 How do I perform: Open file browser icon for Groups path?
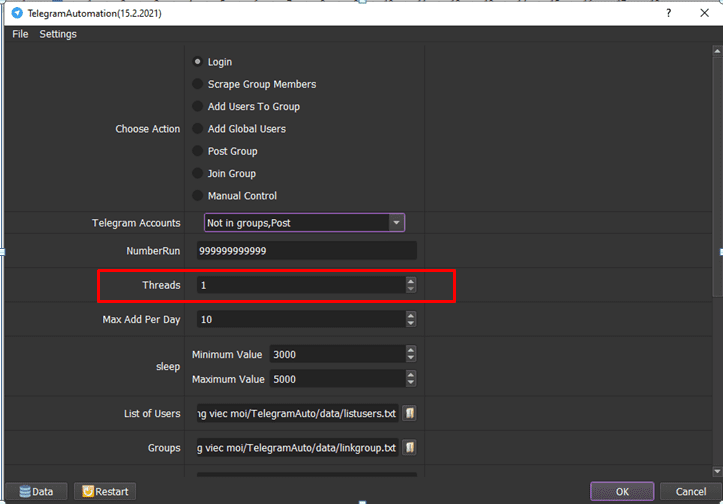click(409, 447)
